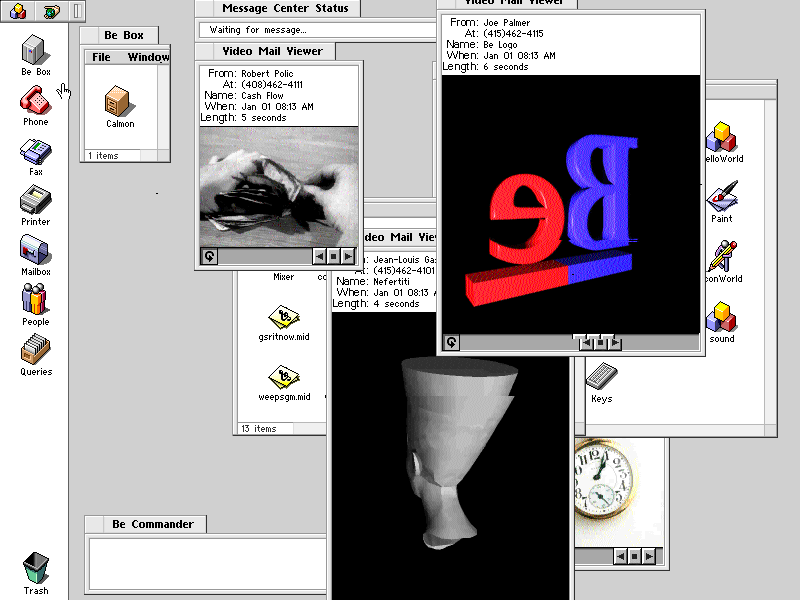Stop the pocket watch video playback
This screenshot has height=600, width=800.
(x=634, y=556)
